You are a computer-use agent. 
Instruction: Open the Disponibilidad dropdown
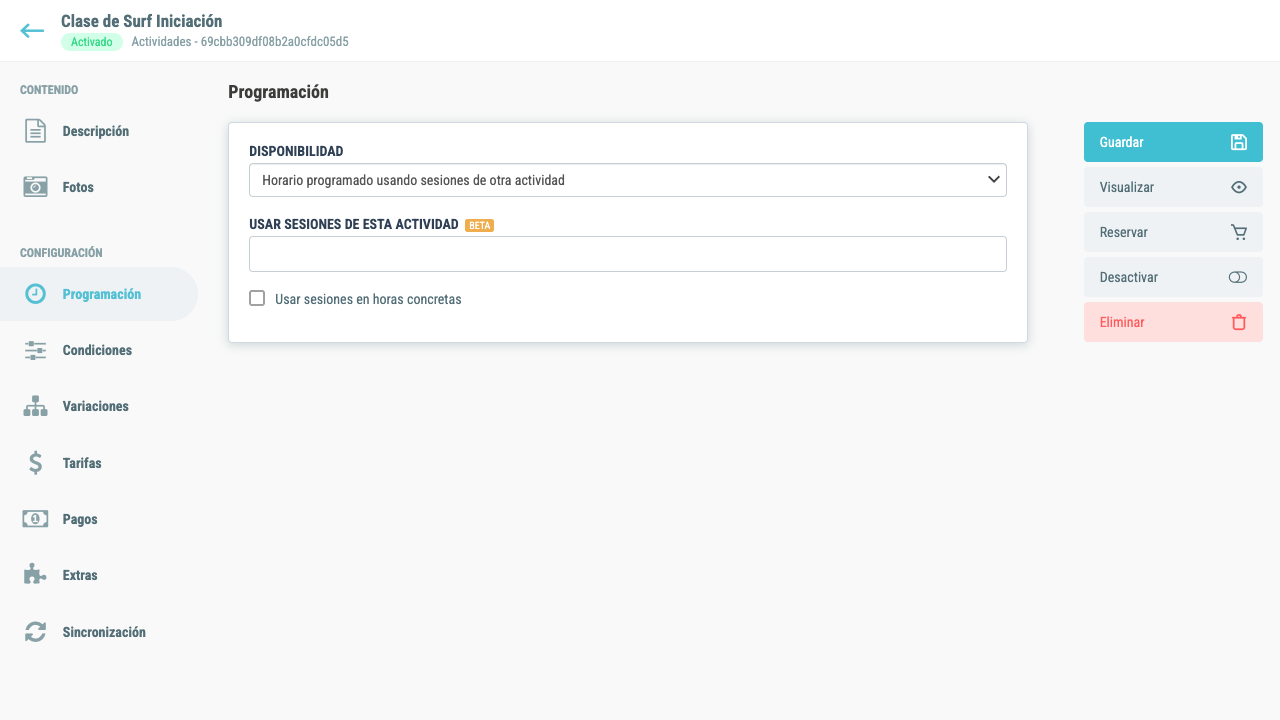(628, 180)
